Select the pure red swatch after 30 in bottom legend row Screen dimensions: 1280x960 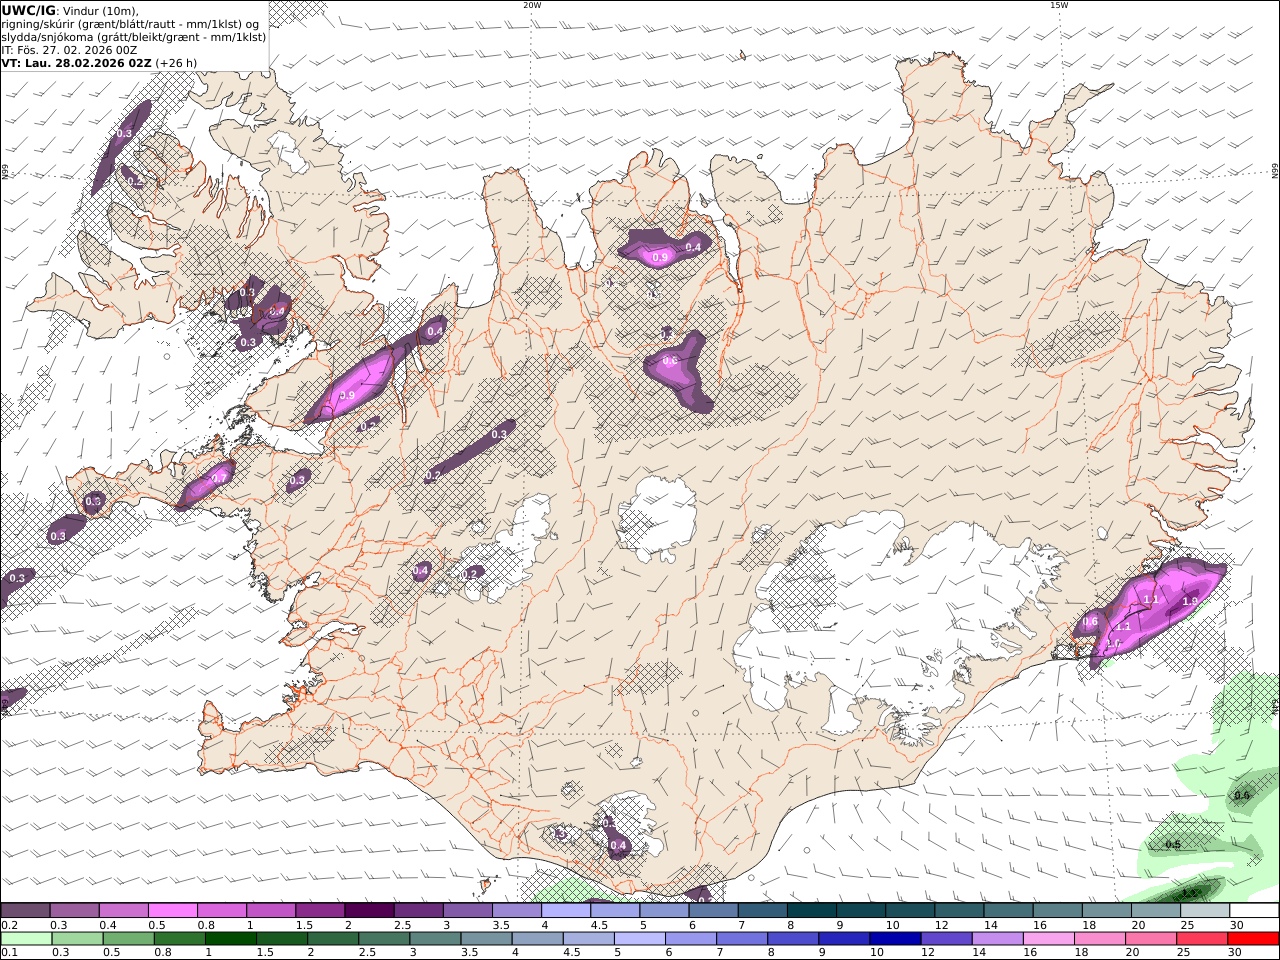click(1253, 939)
